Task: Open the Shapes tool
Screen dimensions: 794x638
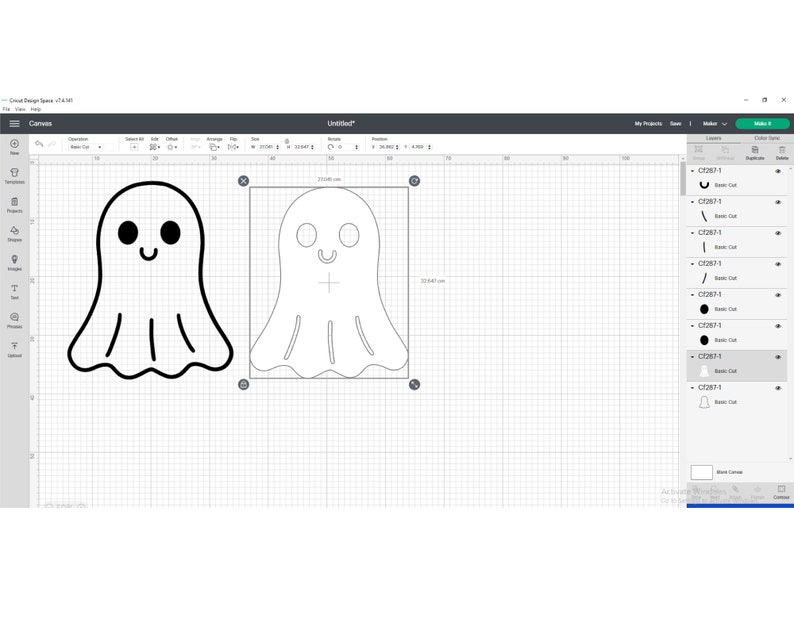Action: pos(14,233)
